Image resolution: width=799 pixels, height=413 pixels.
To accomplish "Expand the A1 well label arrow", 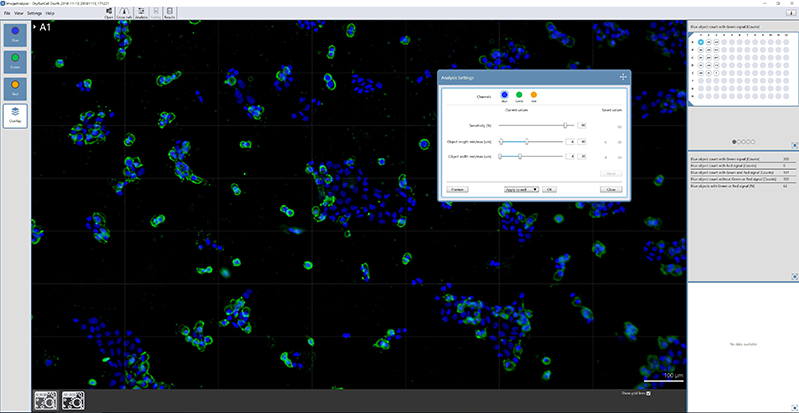I will pos(35,27).
